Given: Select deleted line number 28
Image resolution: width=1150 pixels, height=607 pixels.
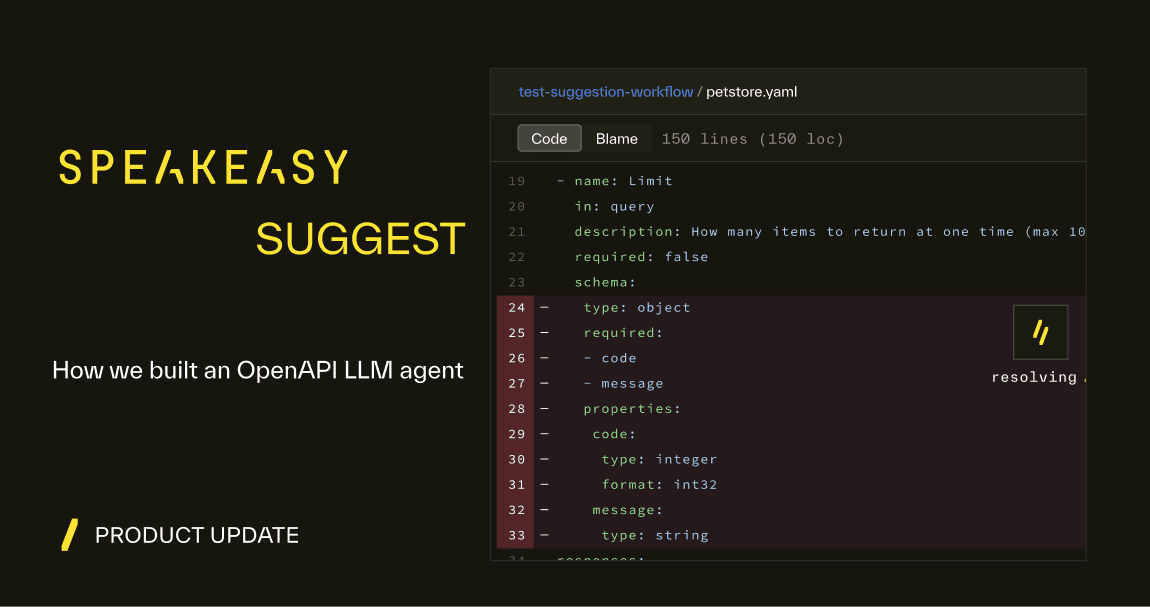Looking at the screenshot, I should [x=516, y=408].
